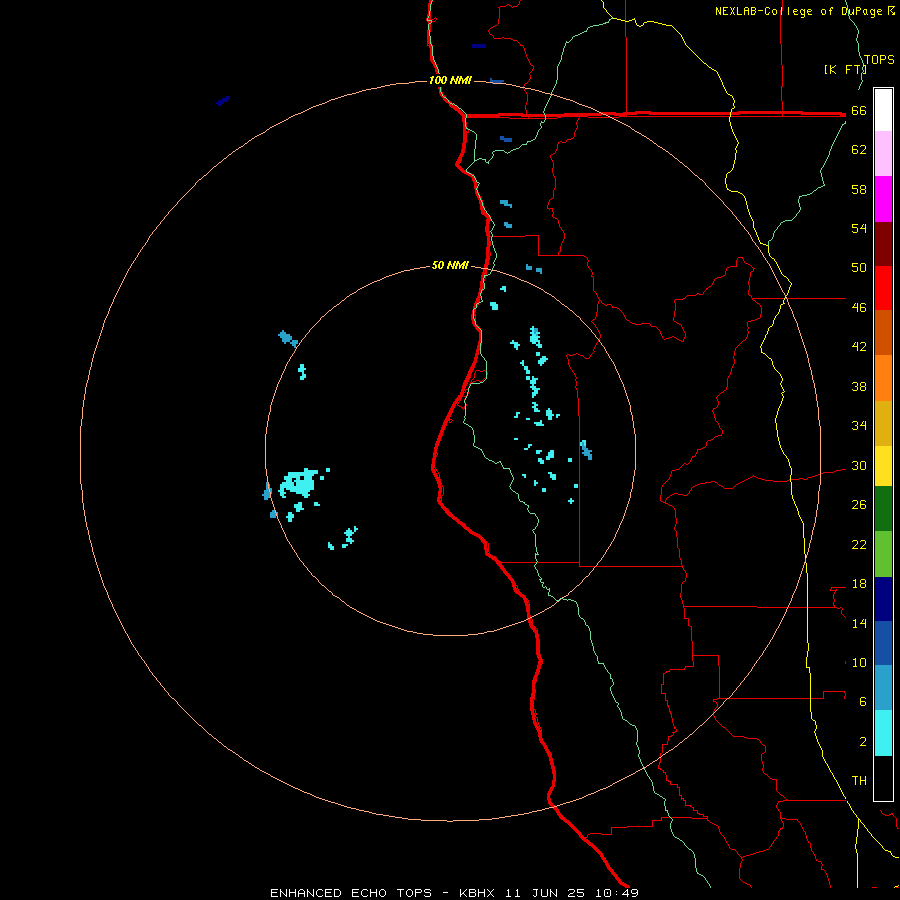Click the '14' legend value
The width and height of the screenshot is (900, 900).
click(859, 623)
